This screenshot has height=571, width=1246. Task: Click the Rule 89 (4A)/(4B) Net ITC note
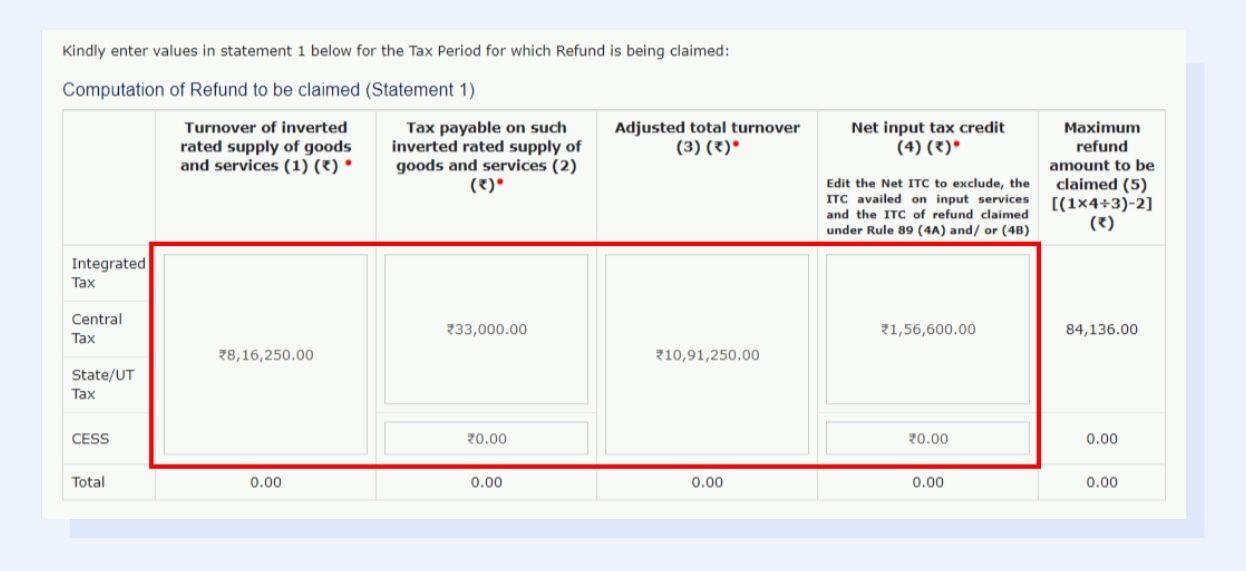(x=927, y=207)
